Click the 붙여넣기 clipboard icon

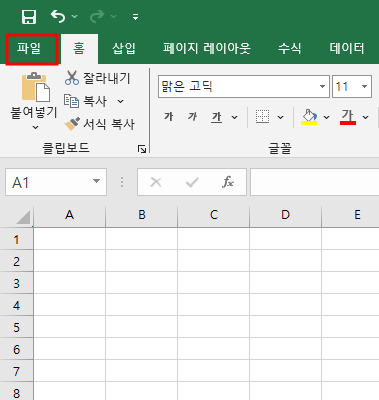[x=36, y=87]
